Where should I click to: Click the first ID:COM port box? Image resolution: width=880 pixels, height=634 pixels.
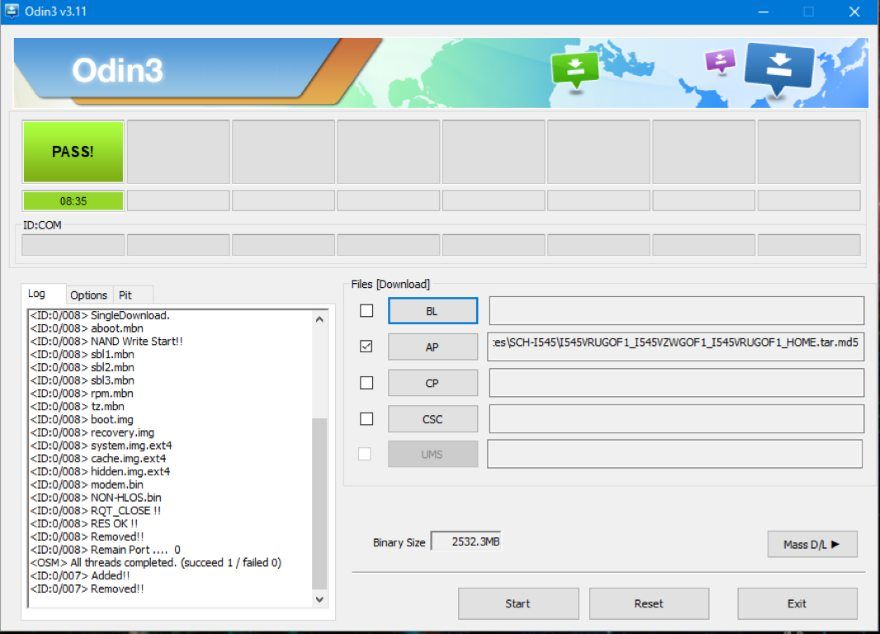tap(73, 245)
